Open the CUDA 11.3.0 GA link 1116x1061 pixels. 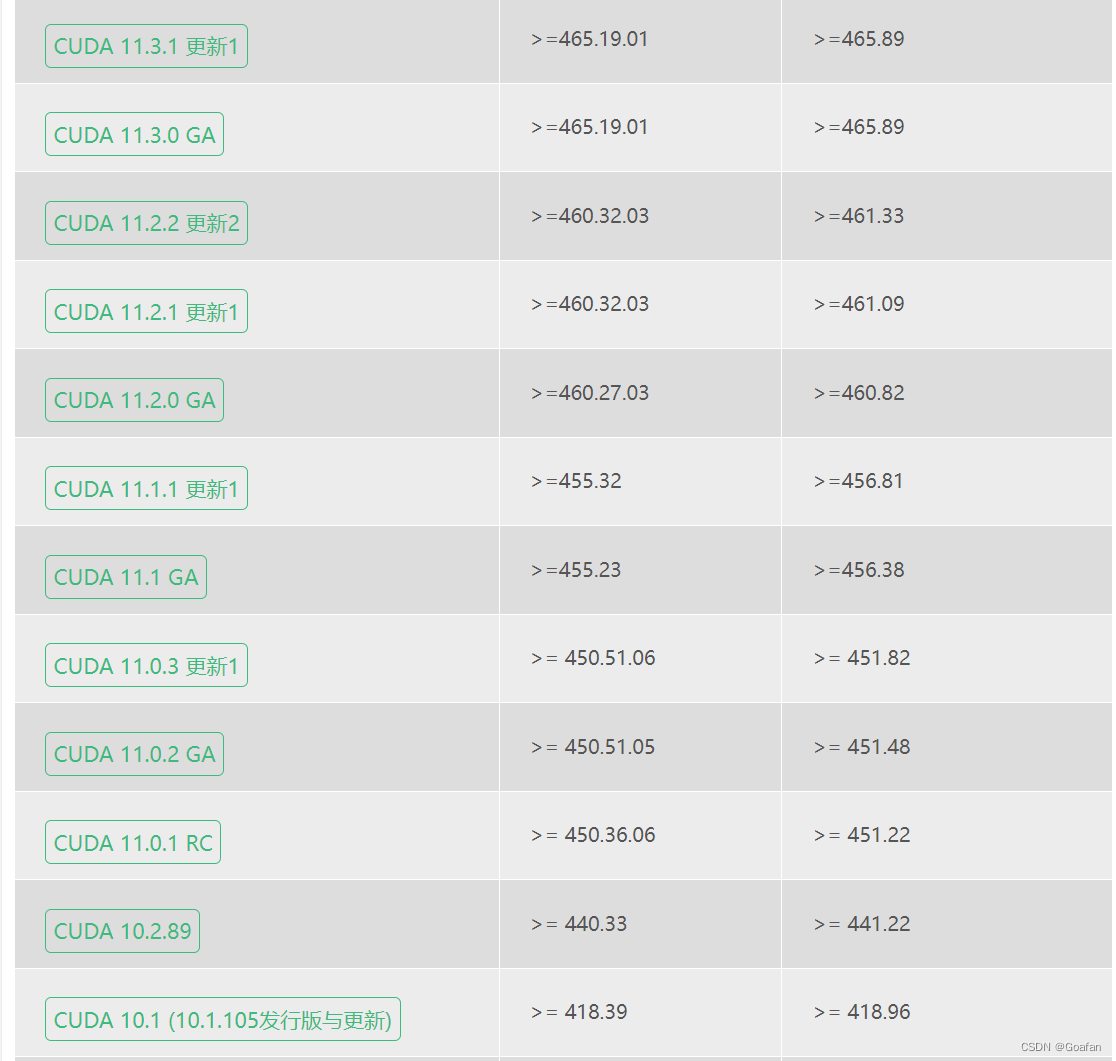pyautogui.click(x=135, y=134)
